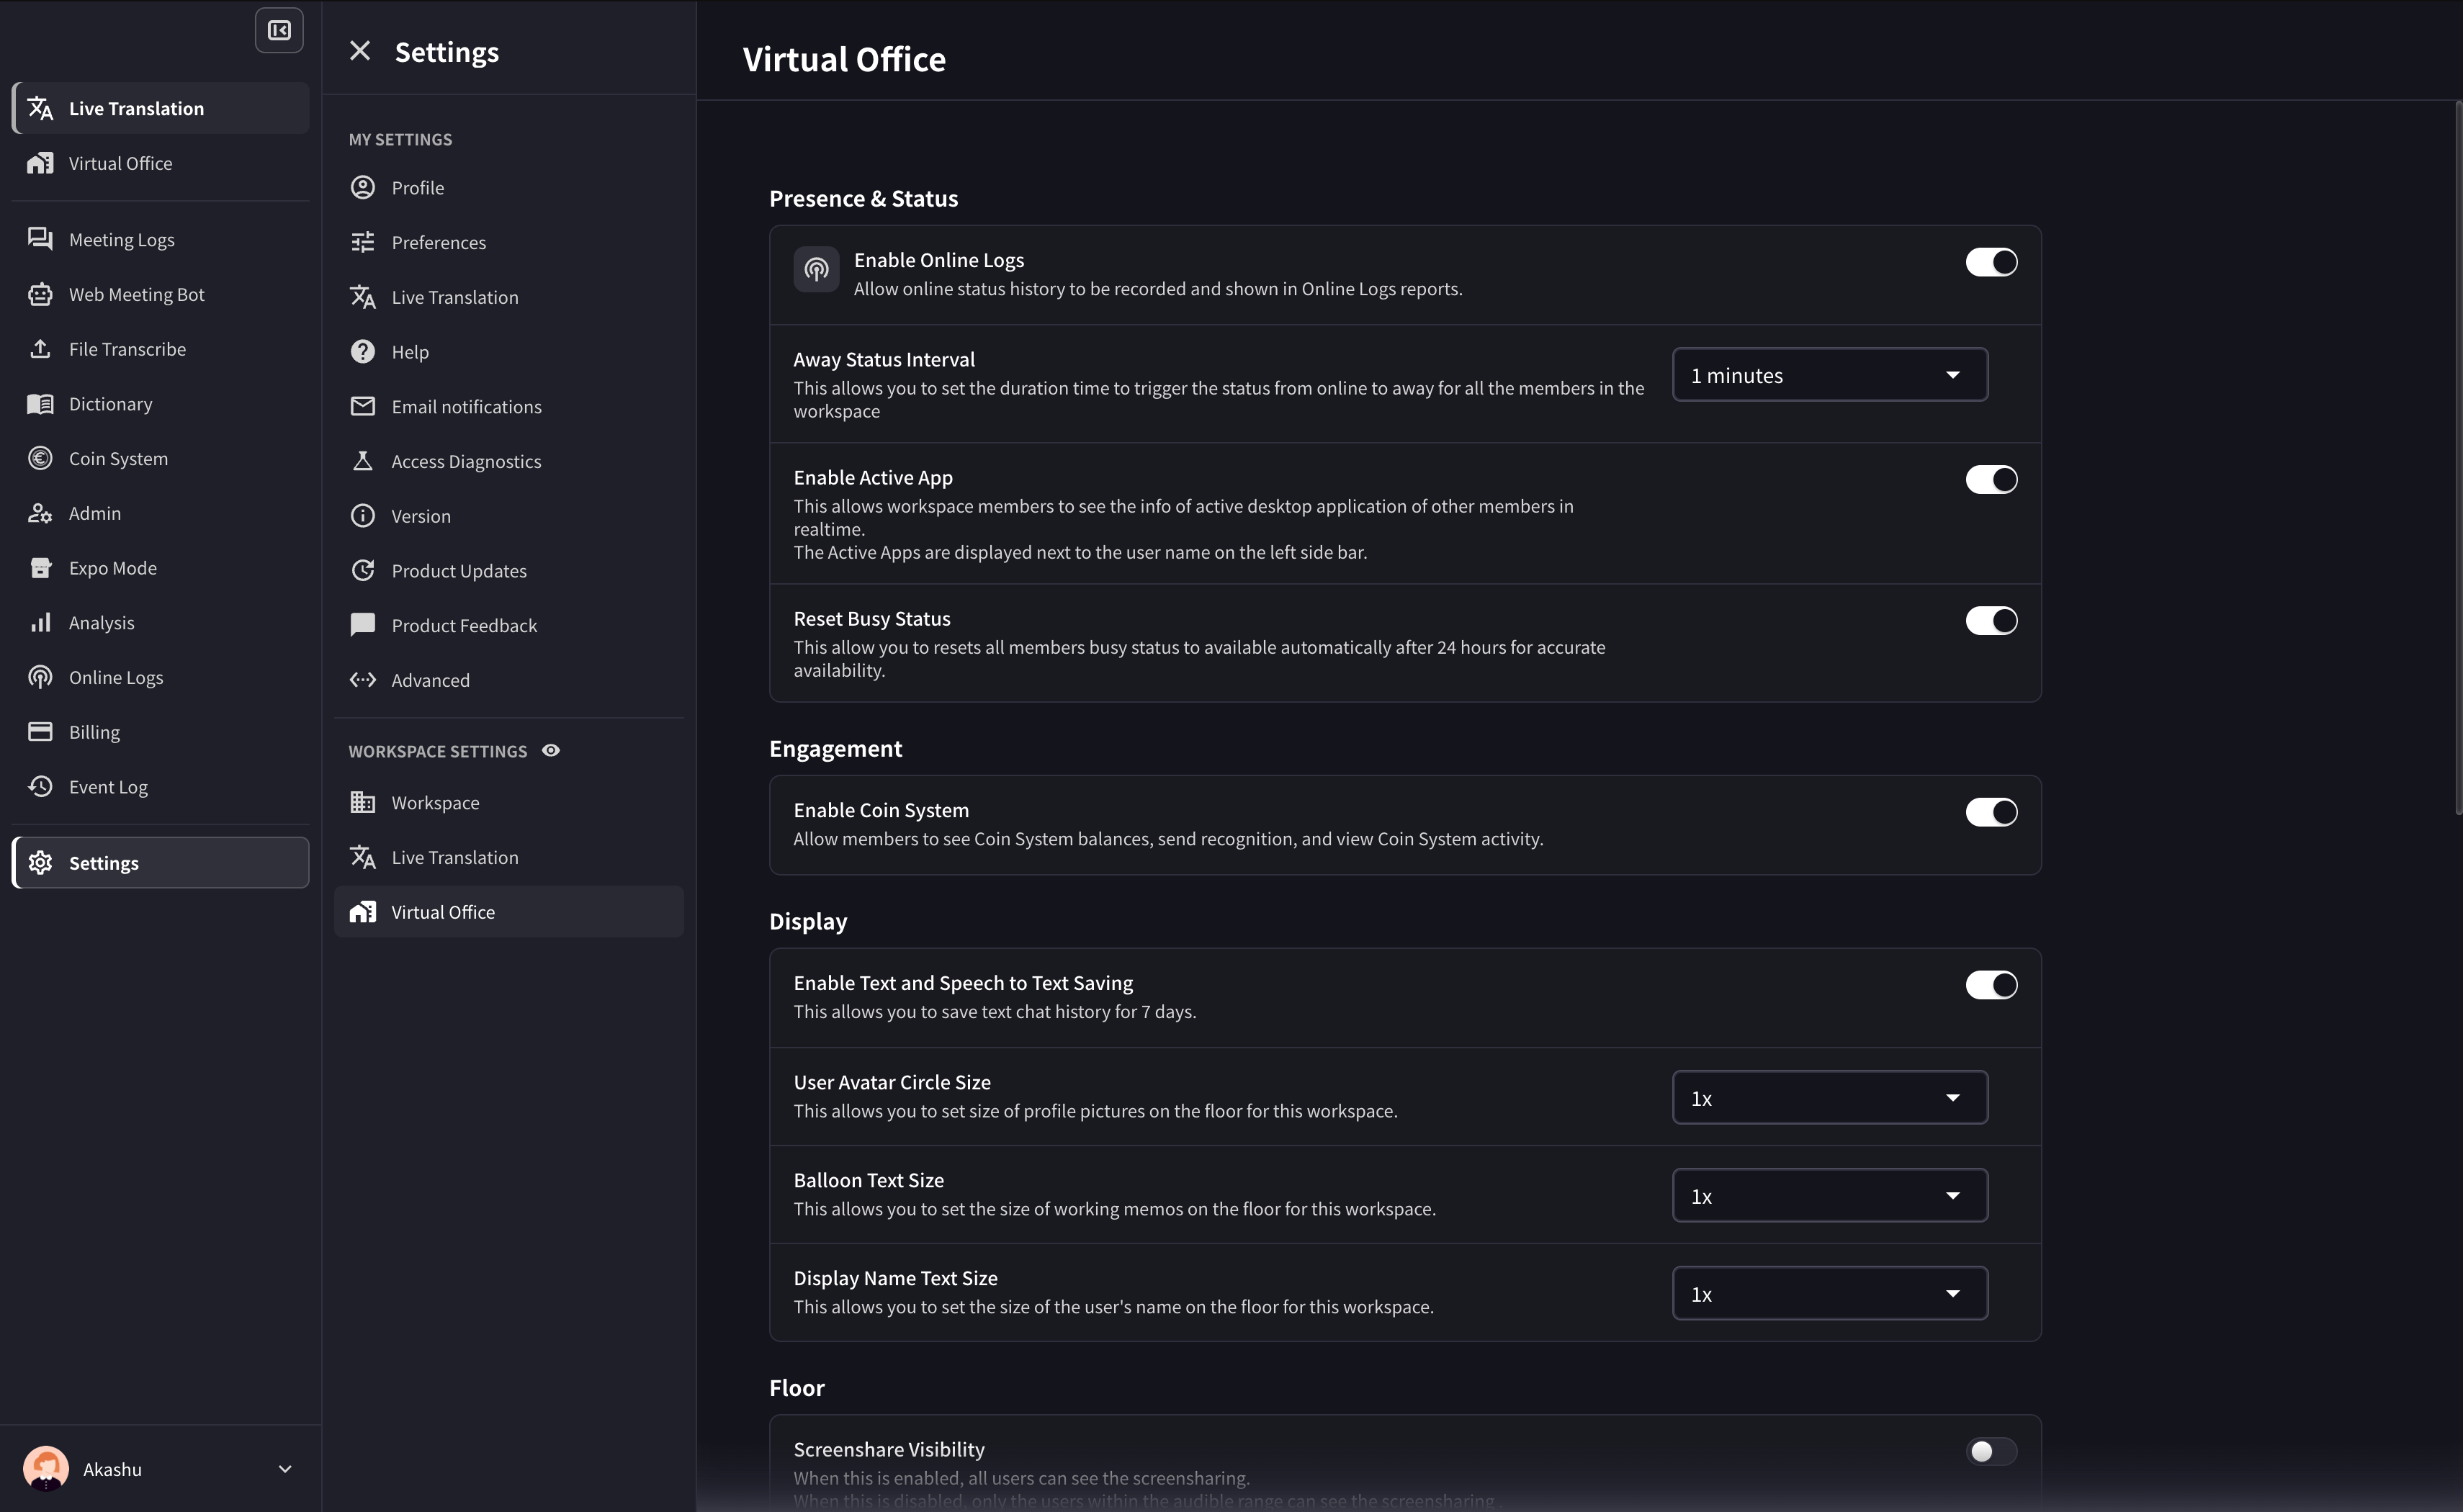Open the Balloon Text Size dropdown

(1829, 1196)
